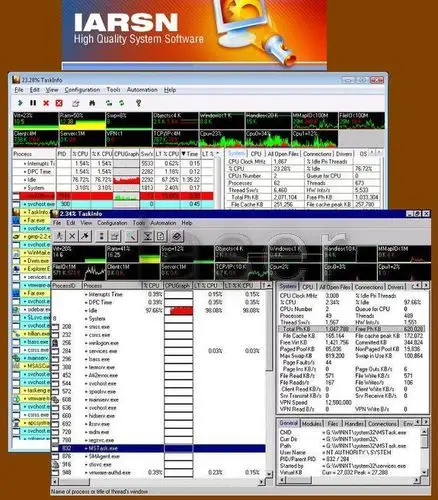Click the third icon in front TaskInfo toolbar
The width and height of the screenshot is (438, 500).
coord(85,236)
